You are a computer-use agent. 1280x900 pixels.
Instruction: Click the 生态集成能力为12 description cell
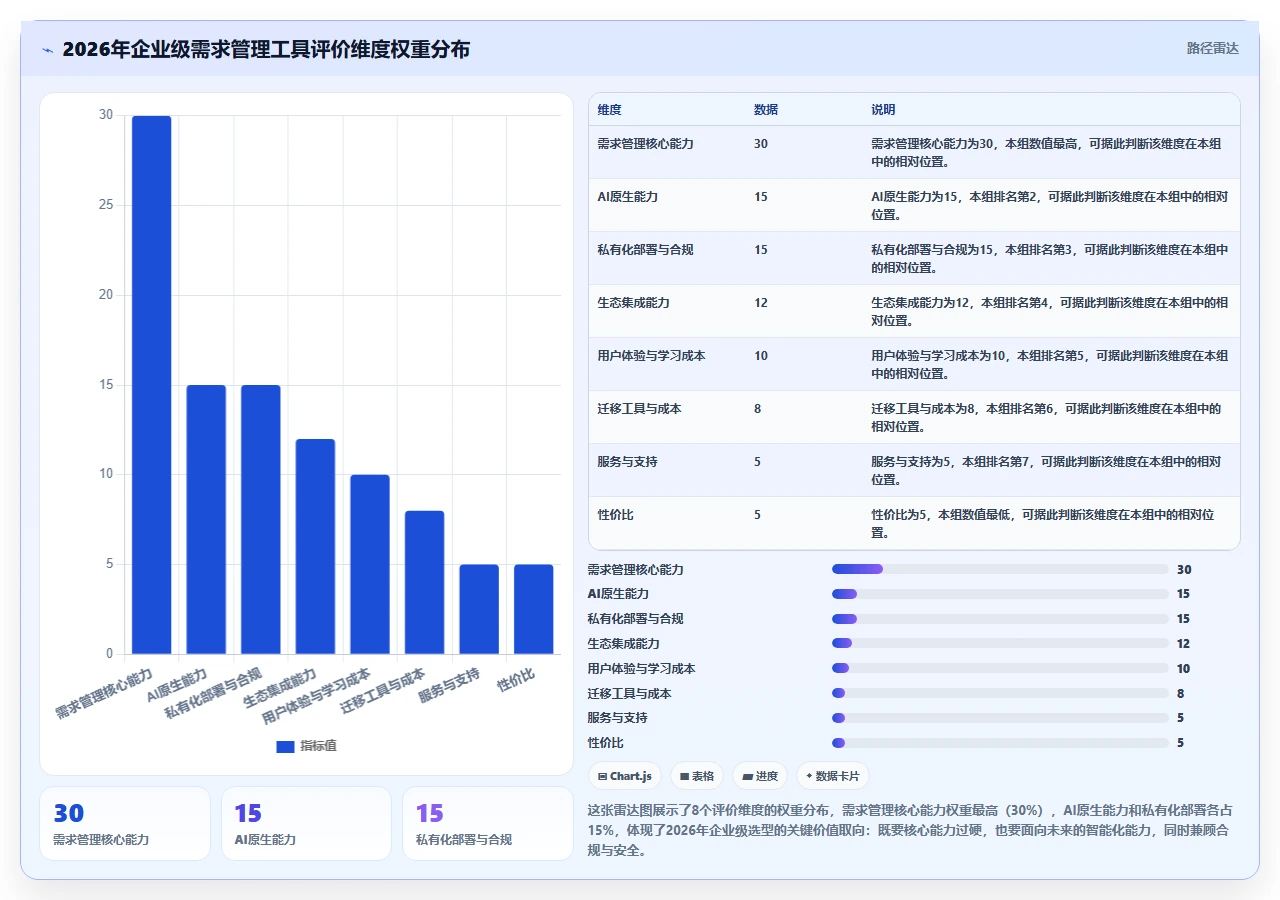click(1050, 311)
